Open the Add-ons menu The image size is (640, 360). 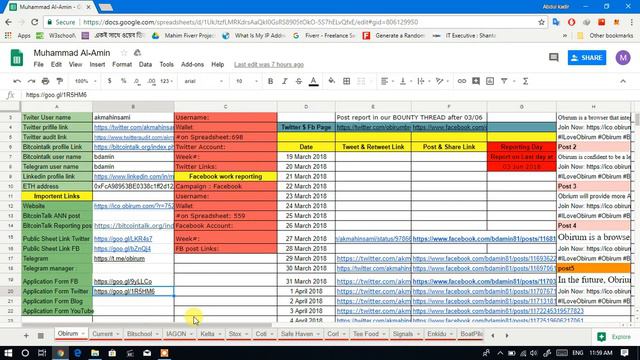pos(192,64)
